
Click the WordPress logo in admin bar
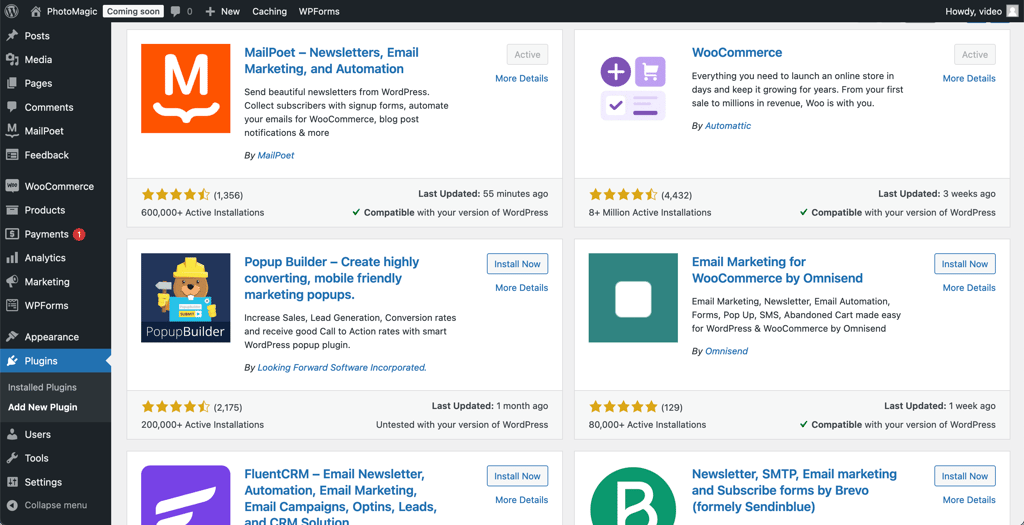tap(12, 11)
